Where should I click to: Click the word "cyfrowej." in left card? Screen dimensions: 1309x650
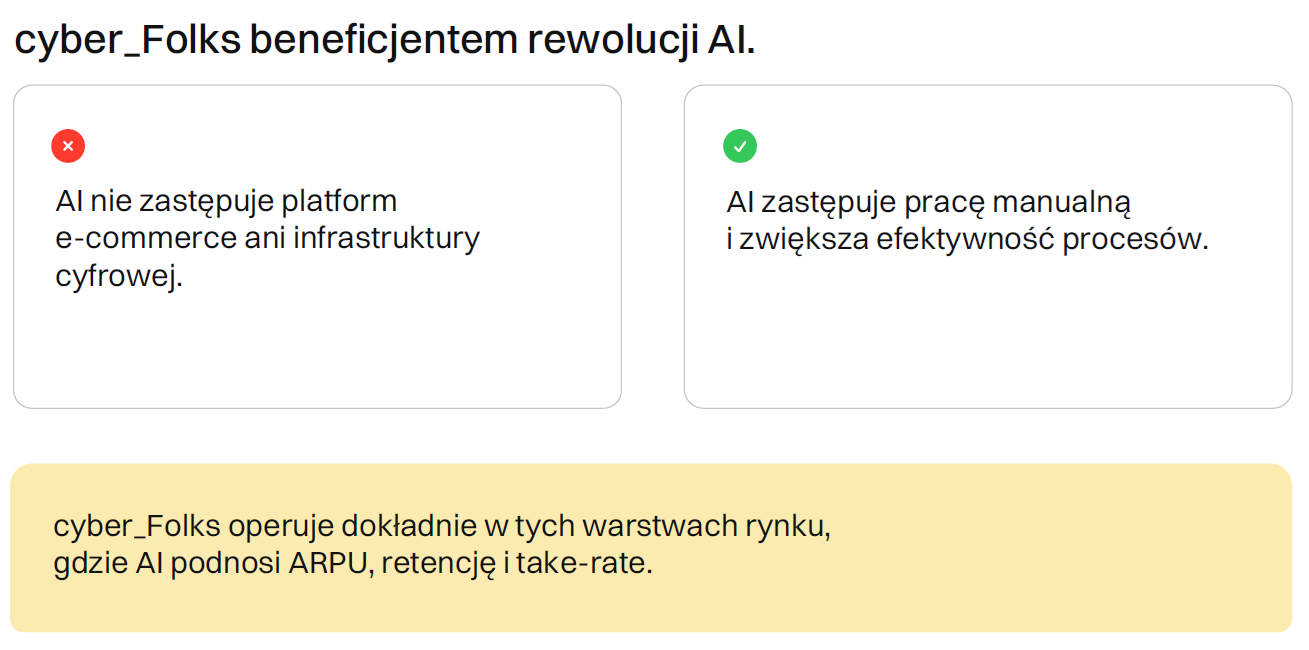[x=119, y=276]
